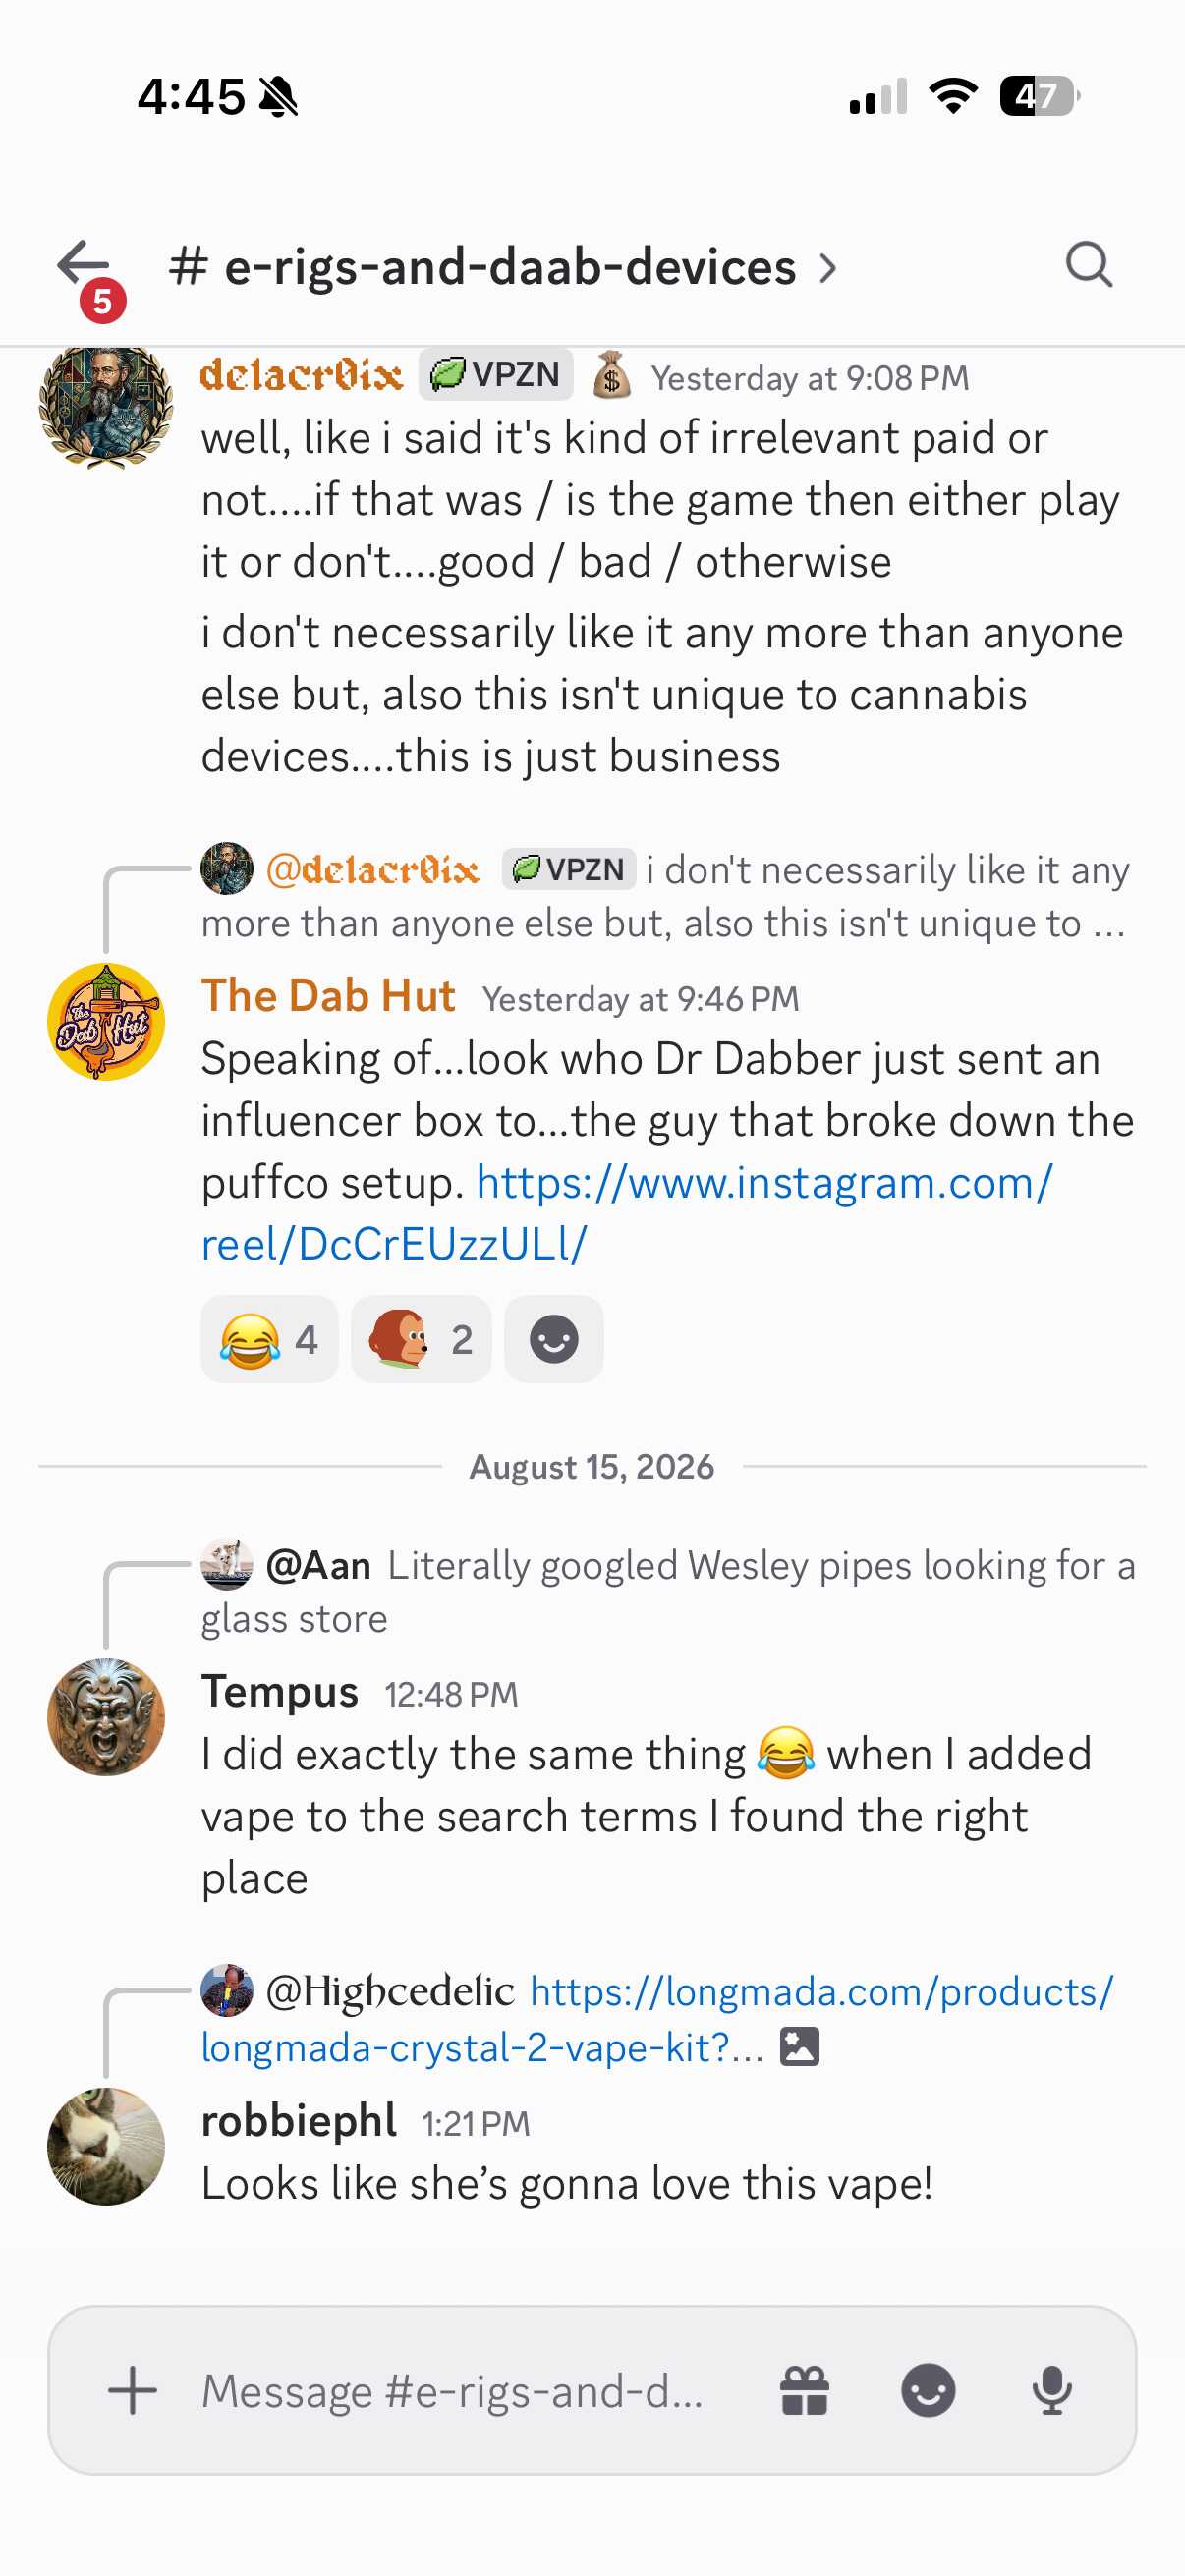Toggle the monkey emoji reaction
1185x2576 pixels.
point(421,1339)
